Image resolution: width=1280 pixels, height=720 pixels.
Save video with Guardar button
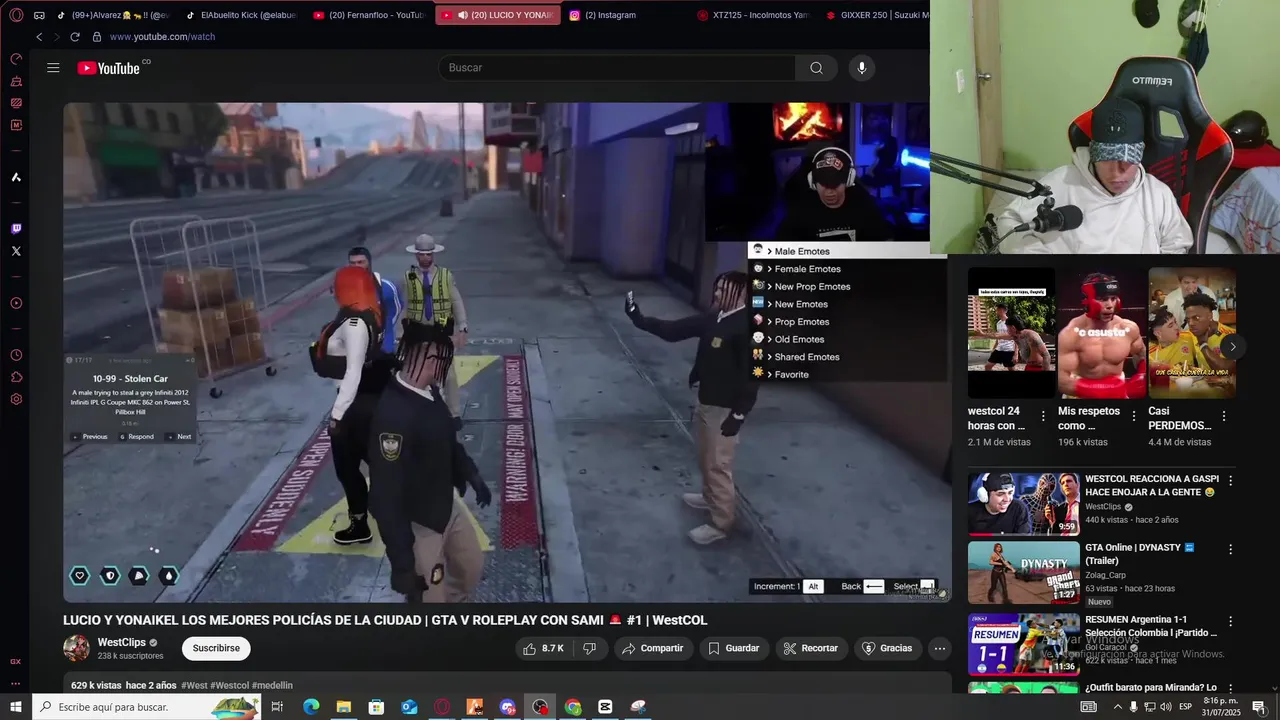[x=733, y=648]
